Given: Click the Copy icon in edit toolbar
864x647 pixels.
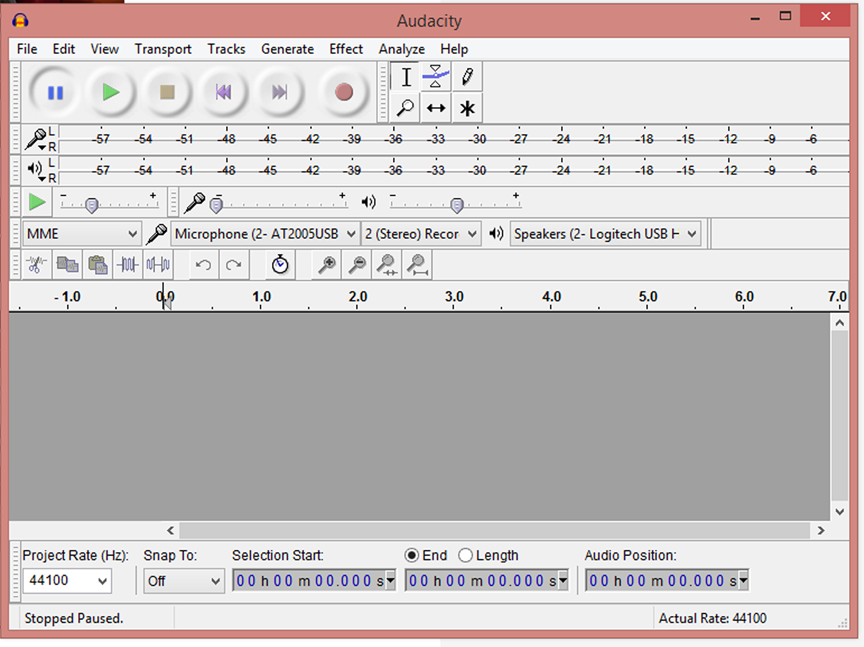Looking at the screenshot, I should coord(67,265).
